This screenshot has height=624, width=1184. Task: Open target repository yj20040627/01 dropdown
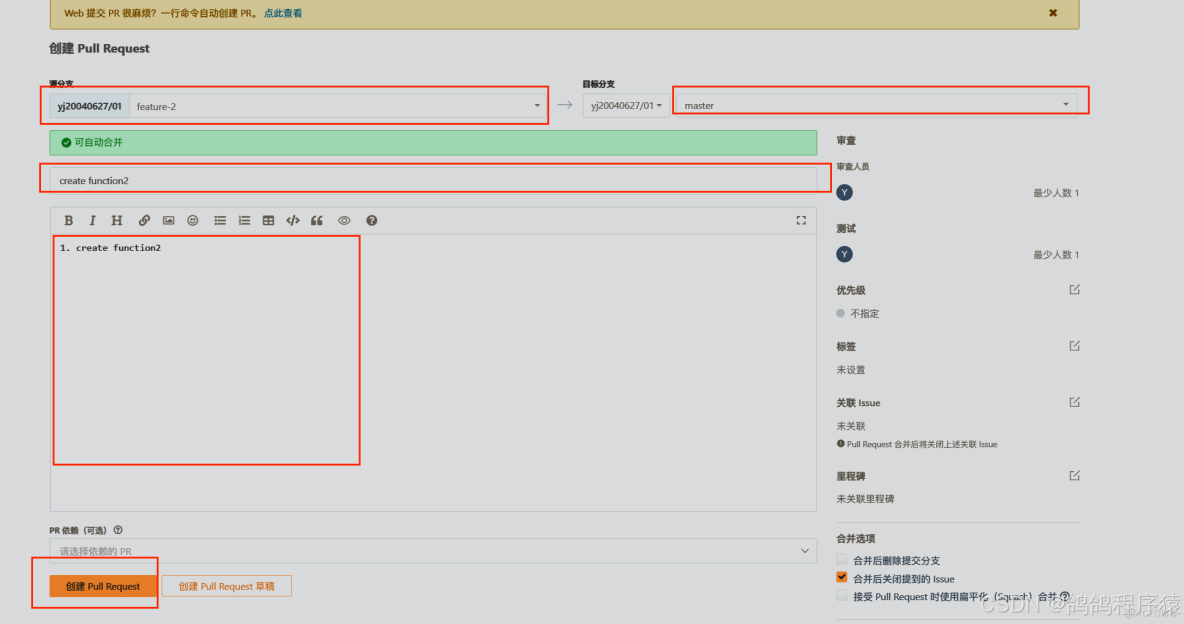(626, 105)
